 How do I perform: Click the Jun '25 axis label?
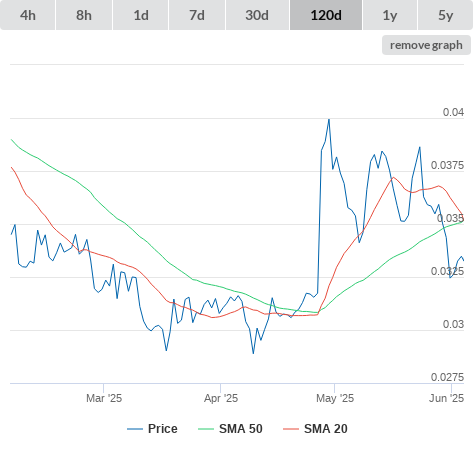click(x=447, y=398)
